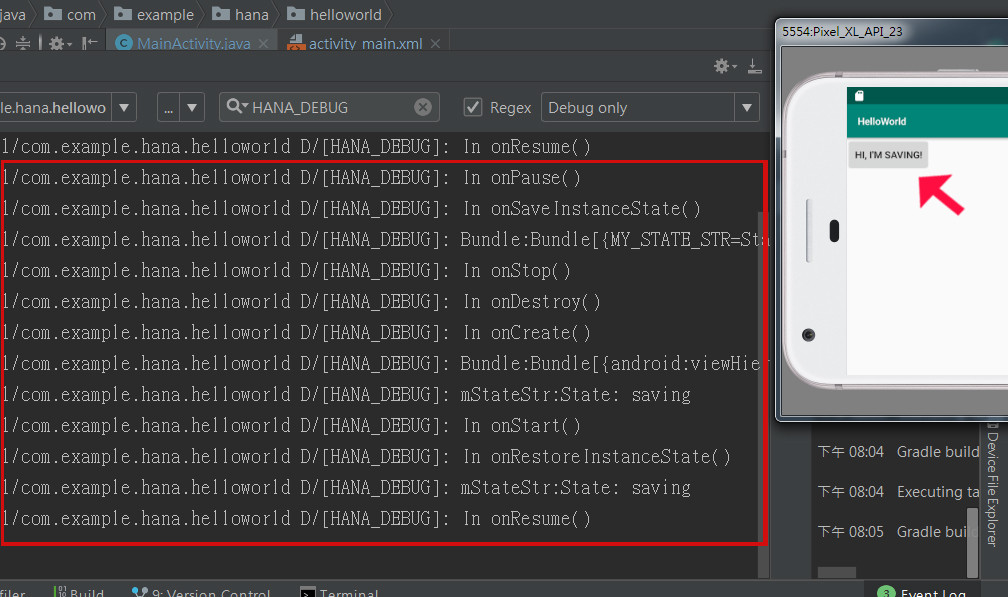This screenshot has height=597, width=1008.
Task: Open the Event Log tab
Action: [921, 592]
